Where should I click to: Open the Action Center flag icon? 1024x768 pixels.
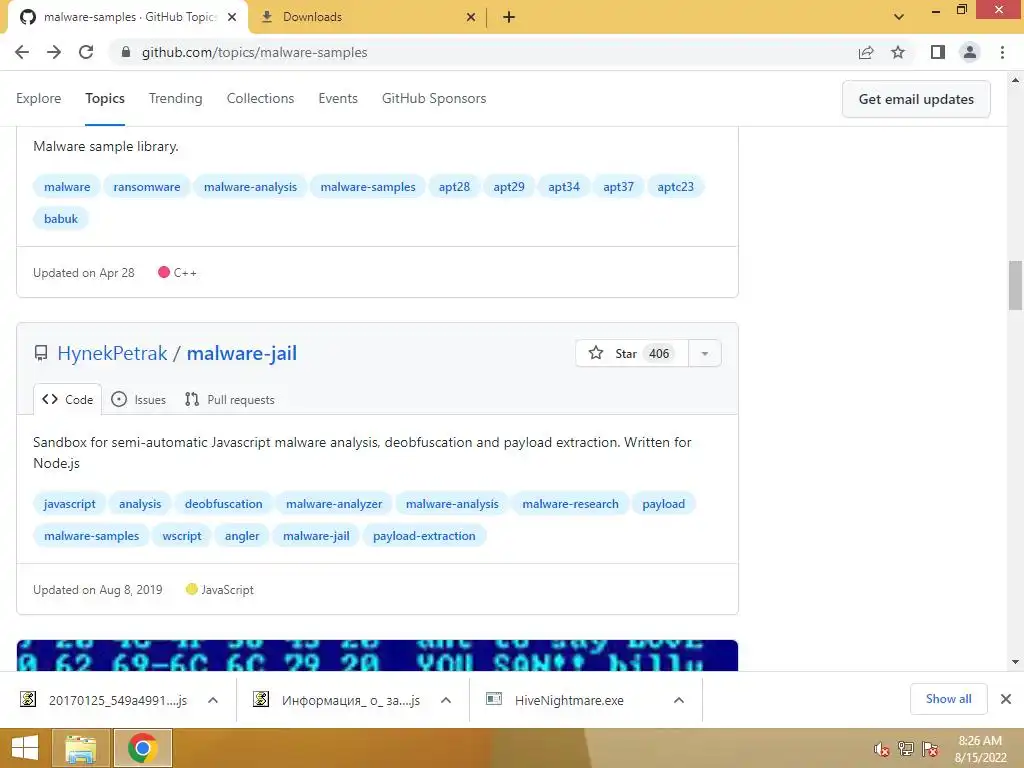click(930, 749)
